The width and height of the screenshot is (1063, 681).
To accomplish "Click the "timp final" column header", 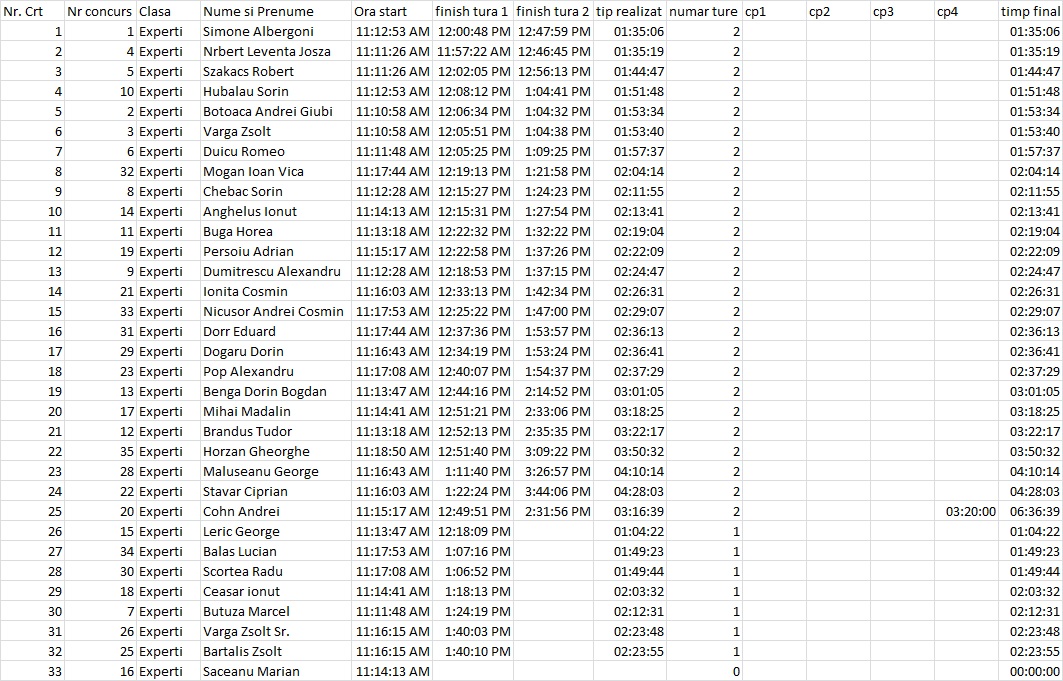I will pos(1030,11).
